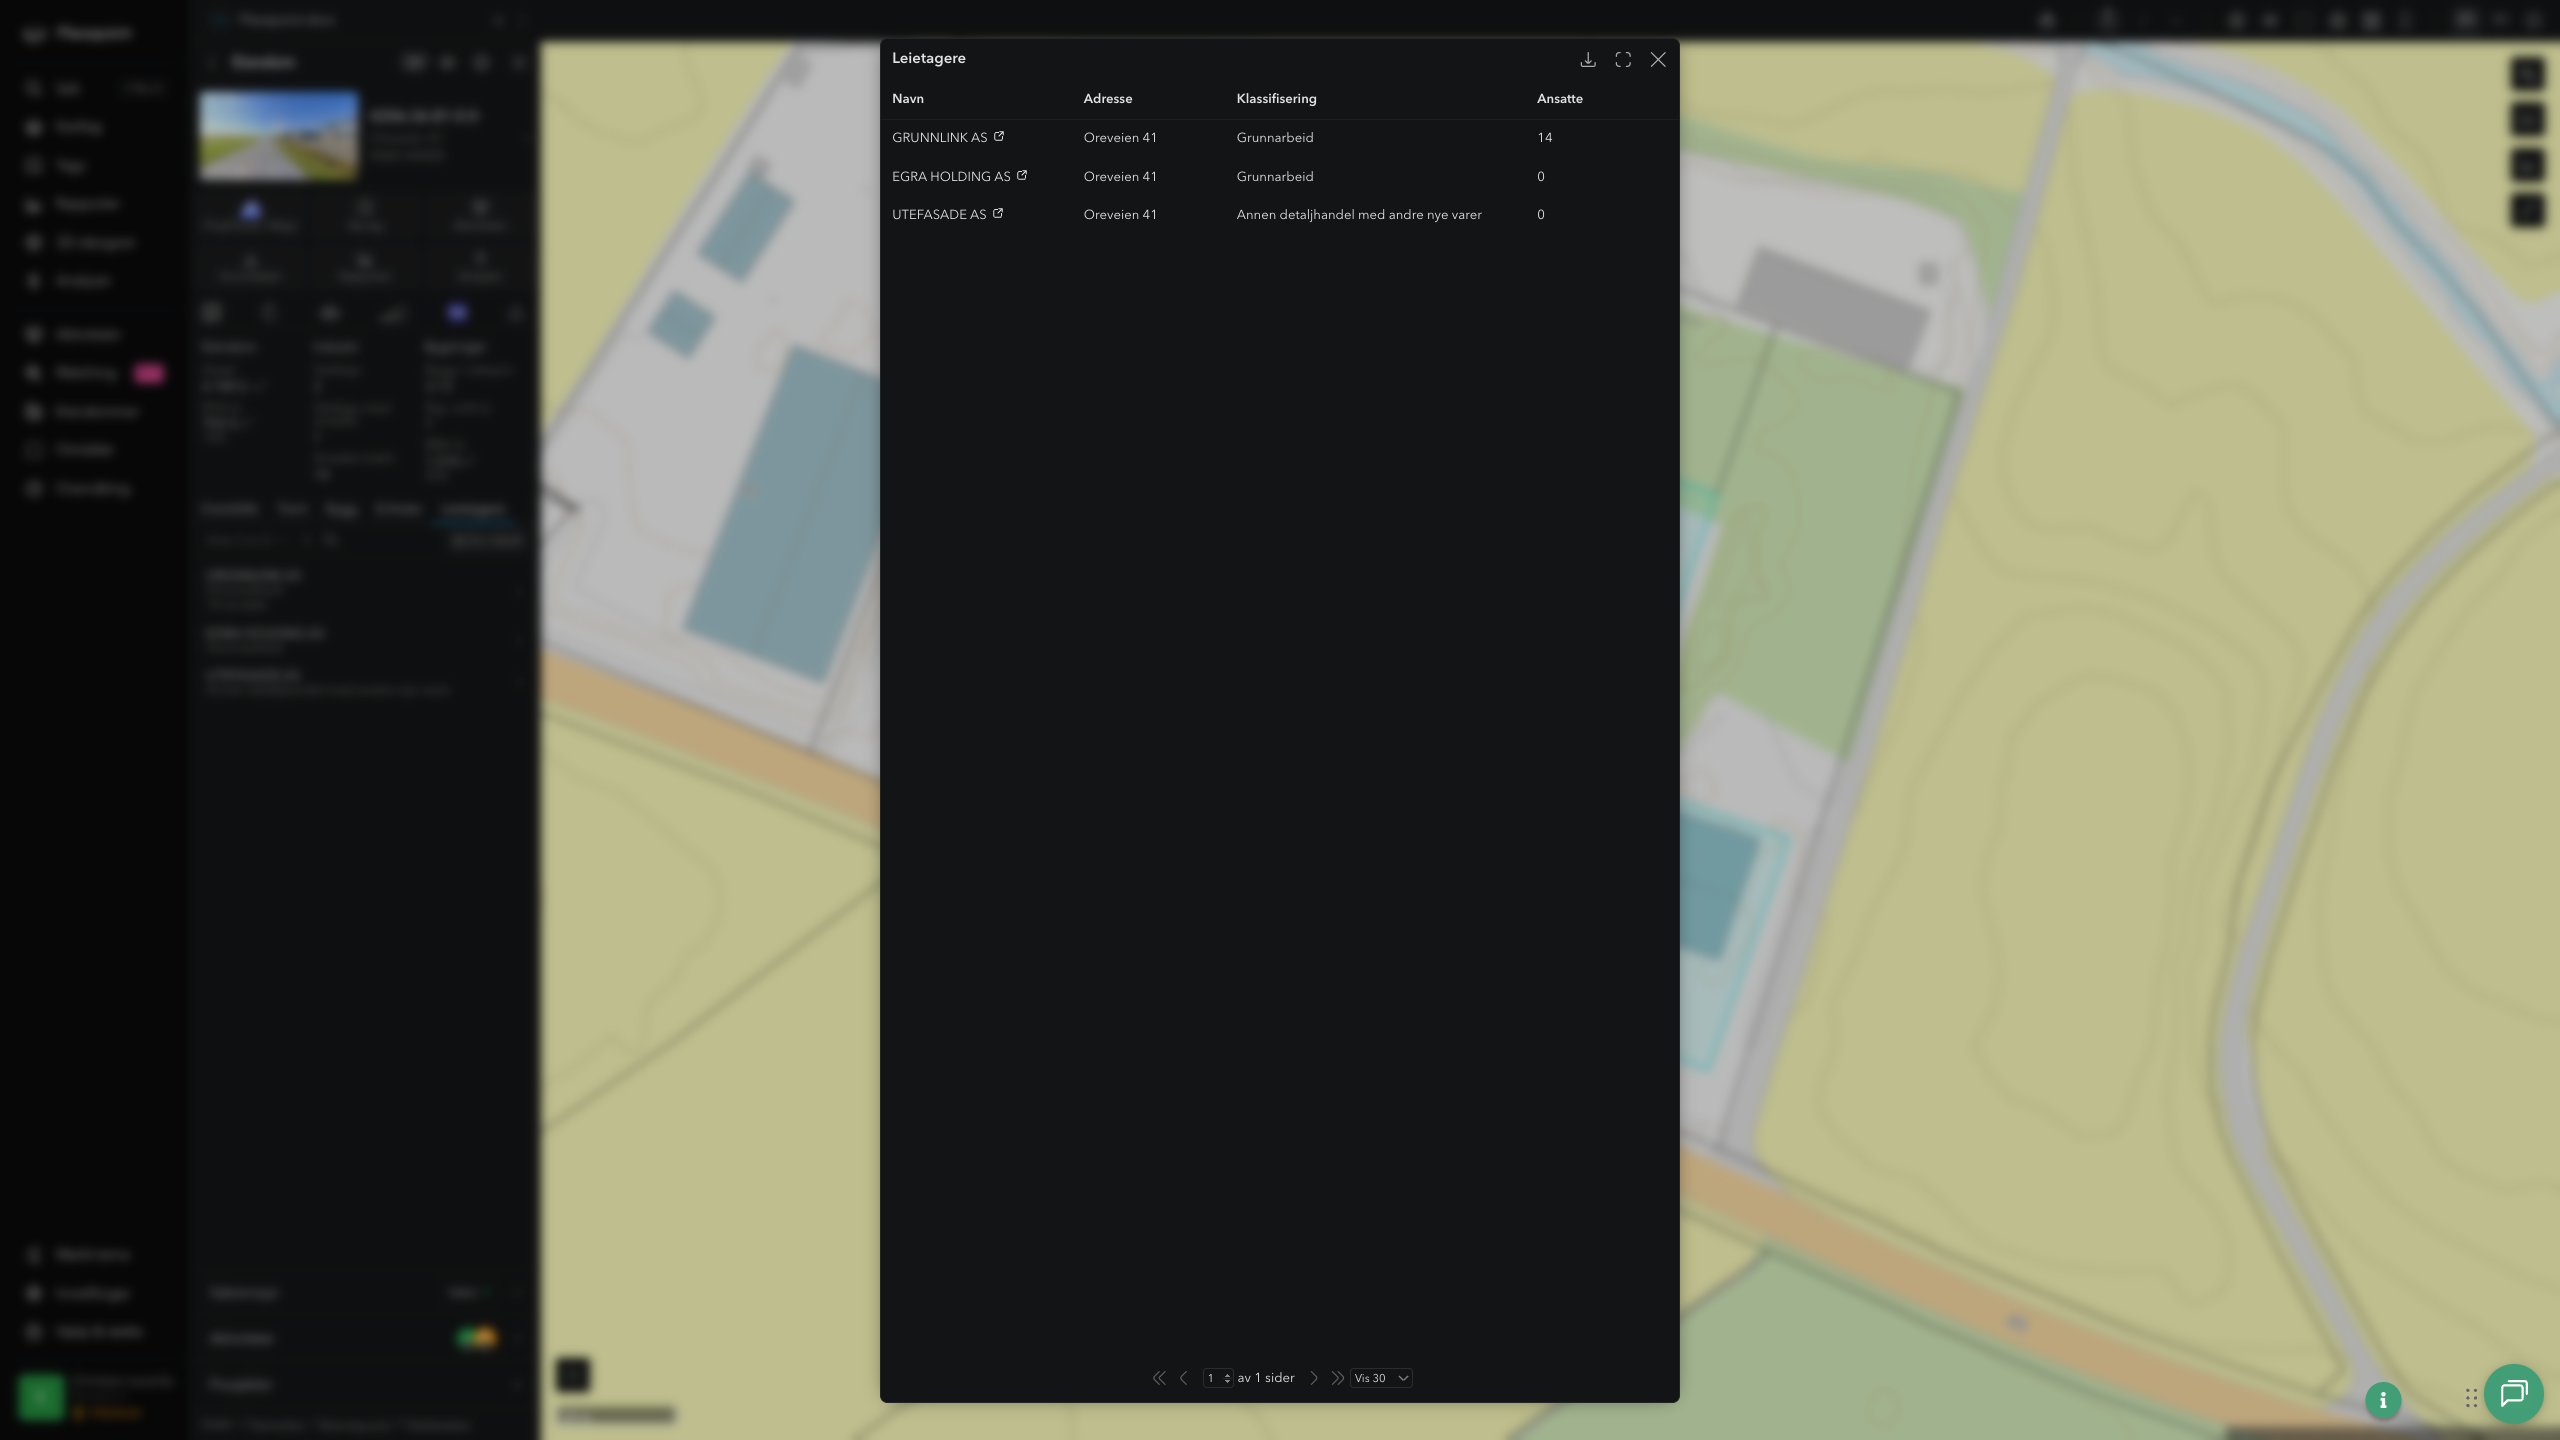2560x1440 pixels.
Task: Sort by the Navn column header
Action: [x=908, y=99]
